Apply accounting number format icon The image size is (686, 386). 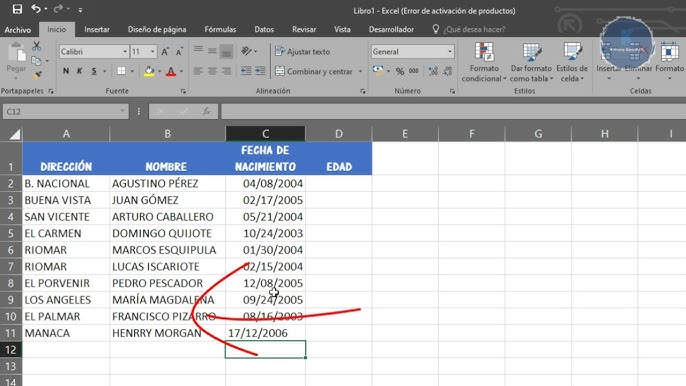click(378, 71)
